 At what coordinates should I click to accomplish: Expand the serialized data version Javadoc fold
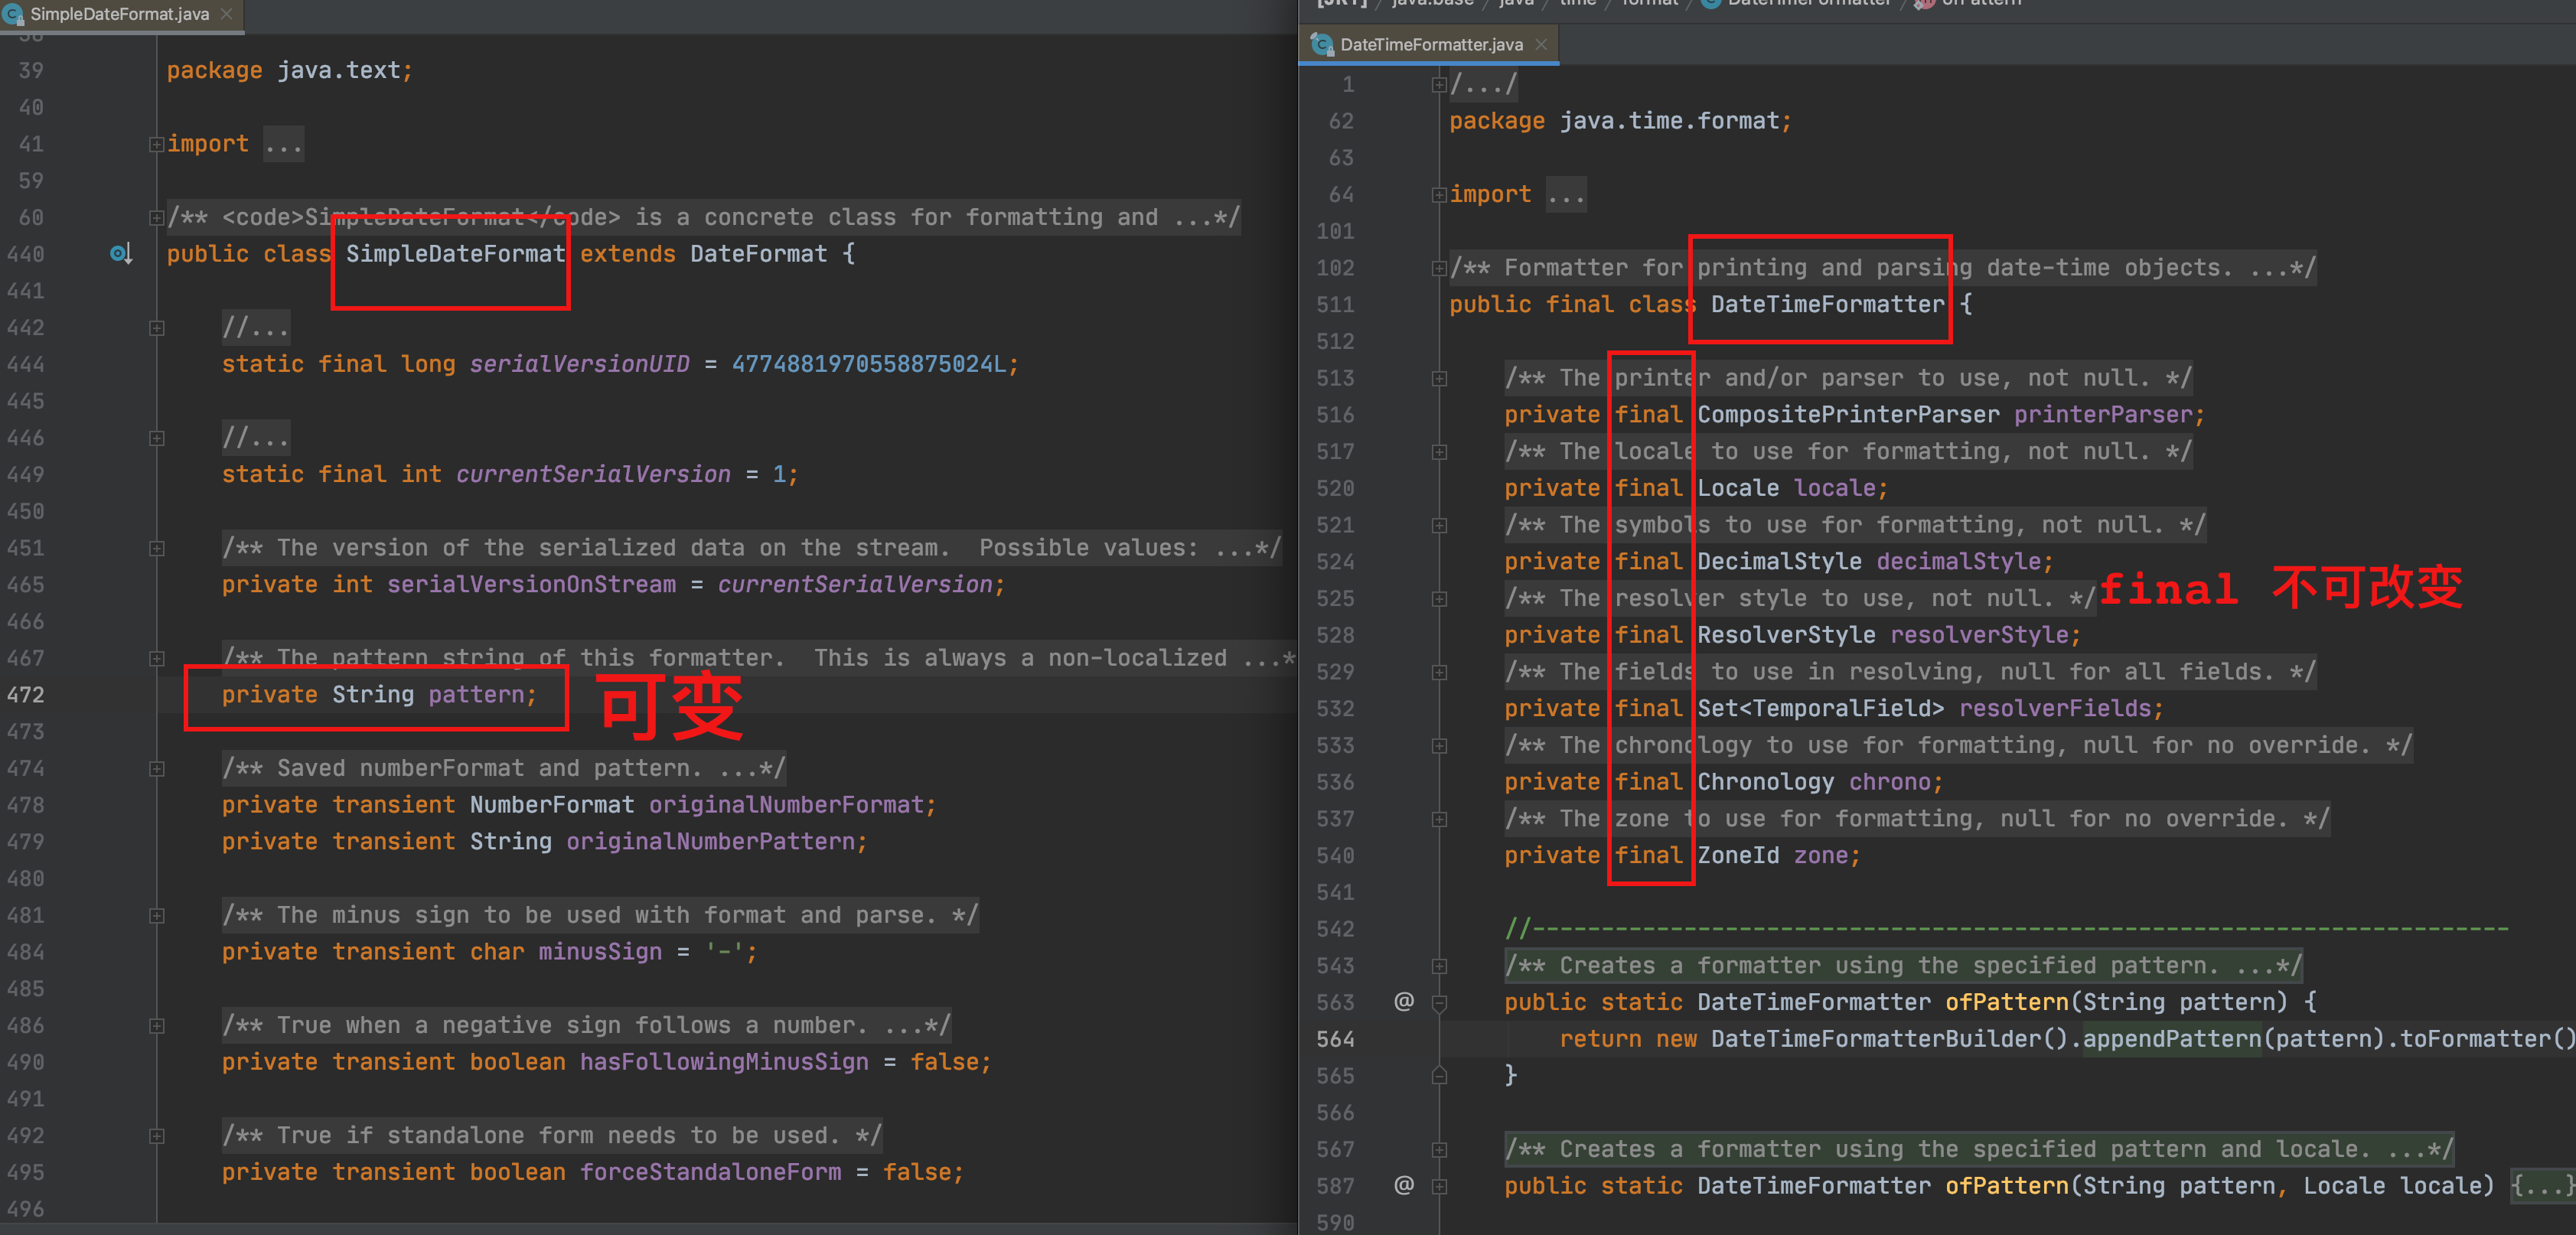[157, 548]
